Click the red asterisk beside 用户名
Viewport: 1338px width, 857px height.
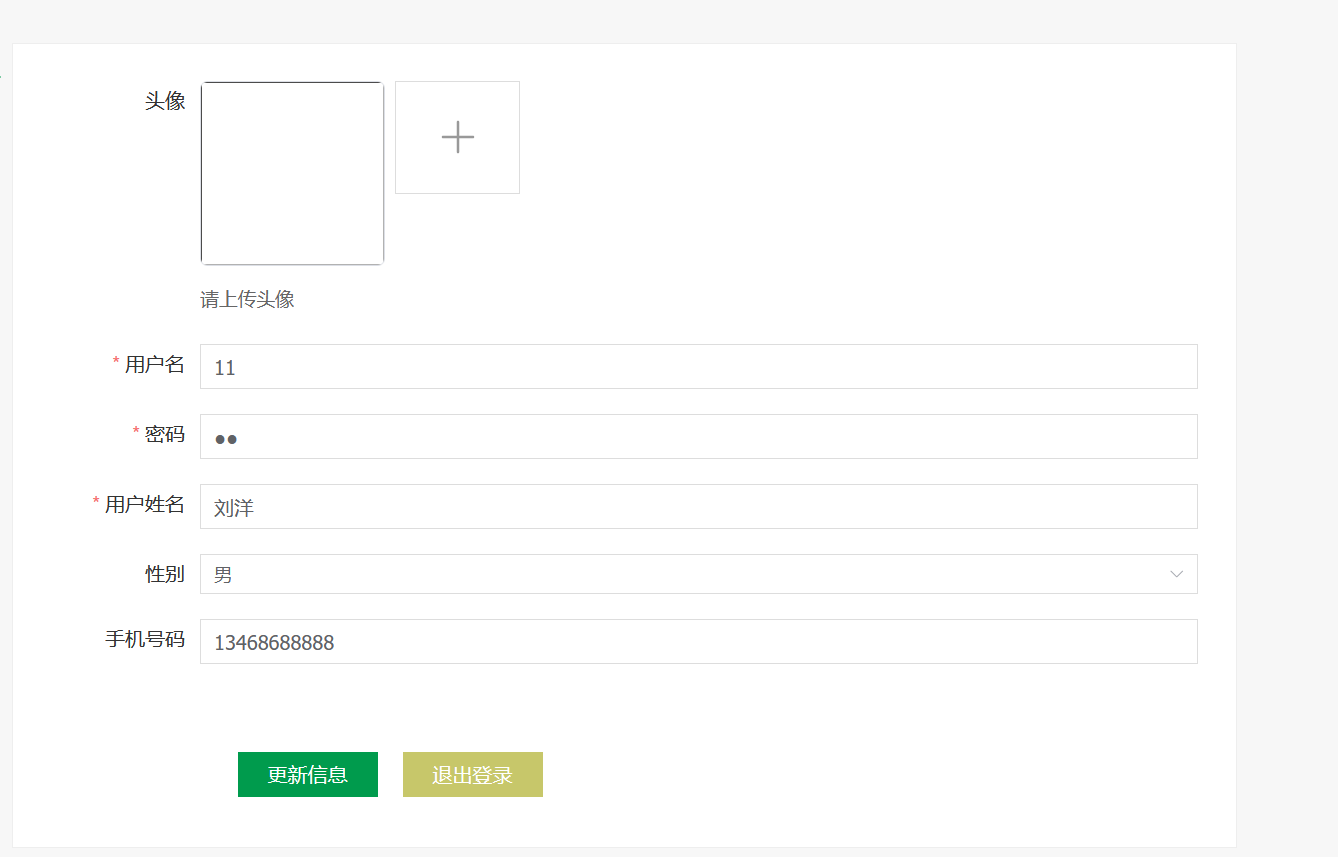pyautogui.click(x=116, y=362)
